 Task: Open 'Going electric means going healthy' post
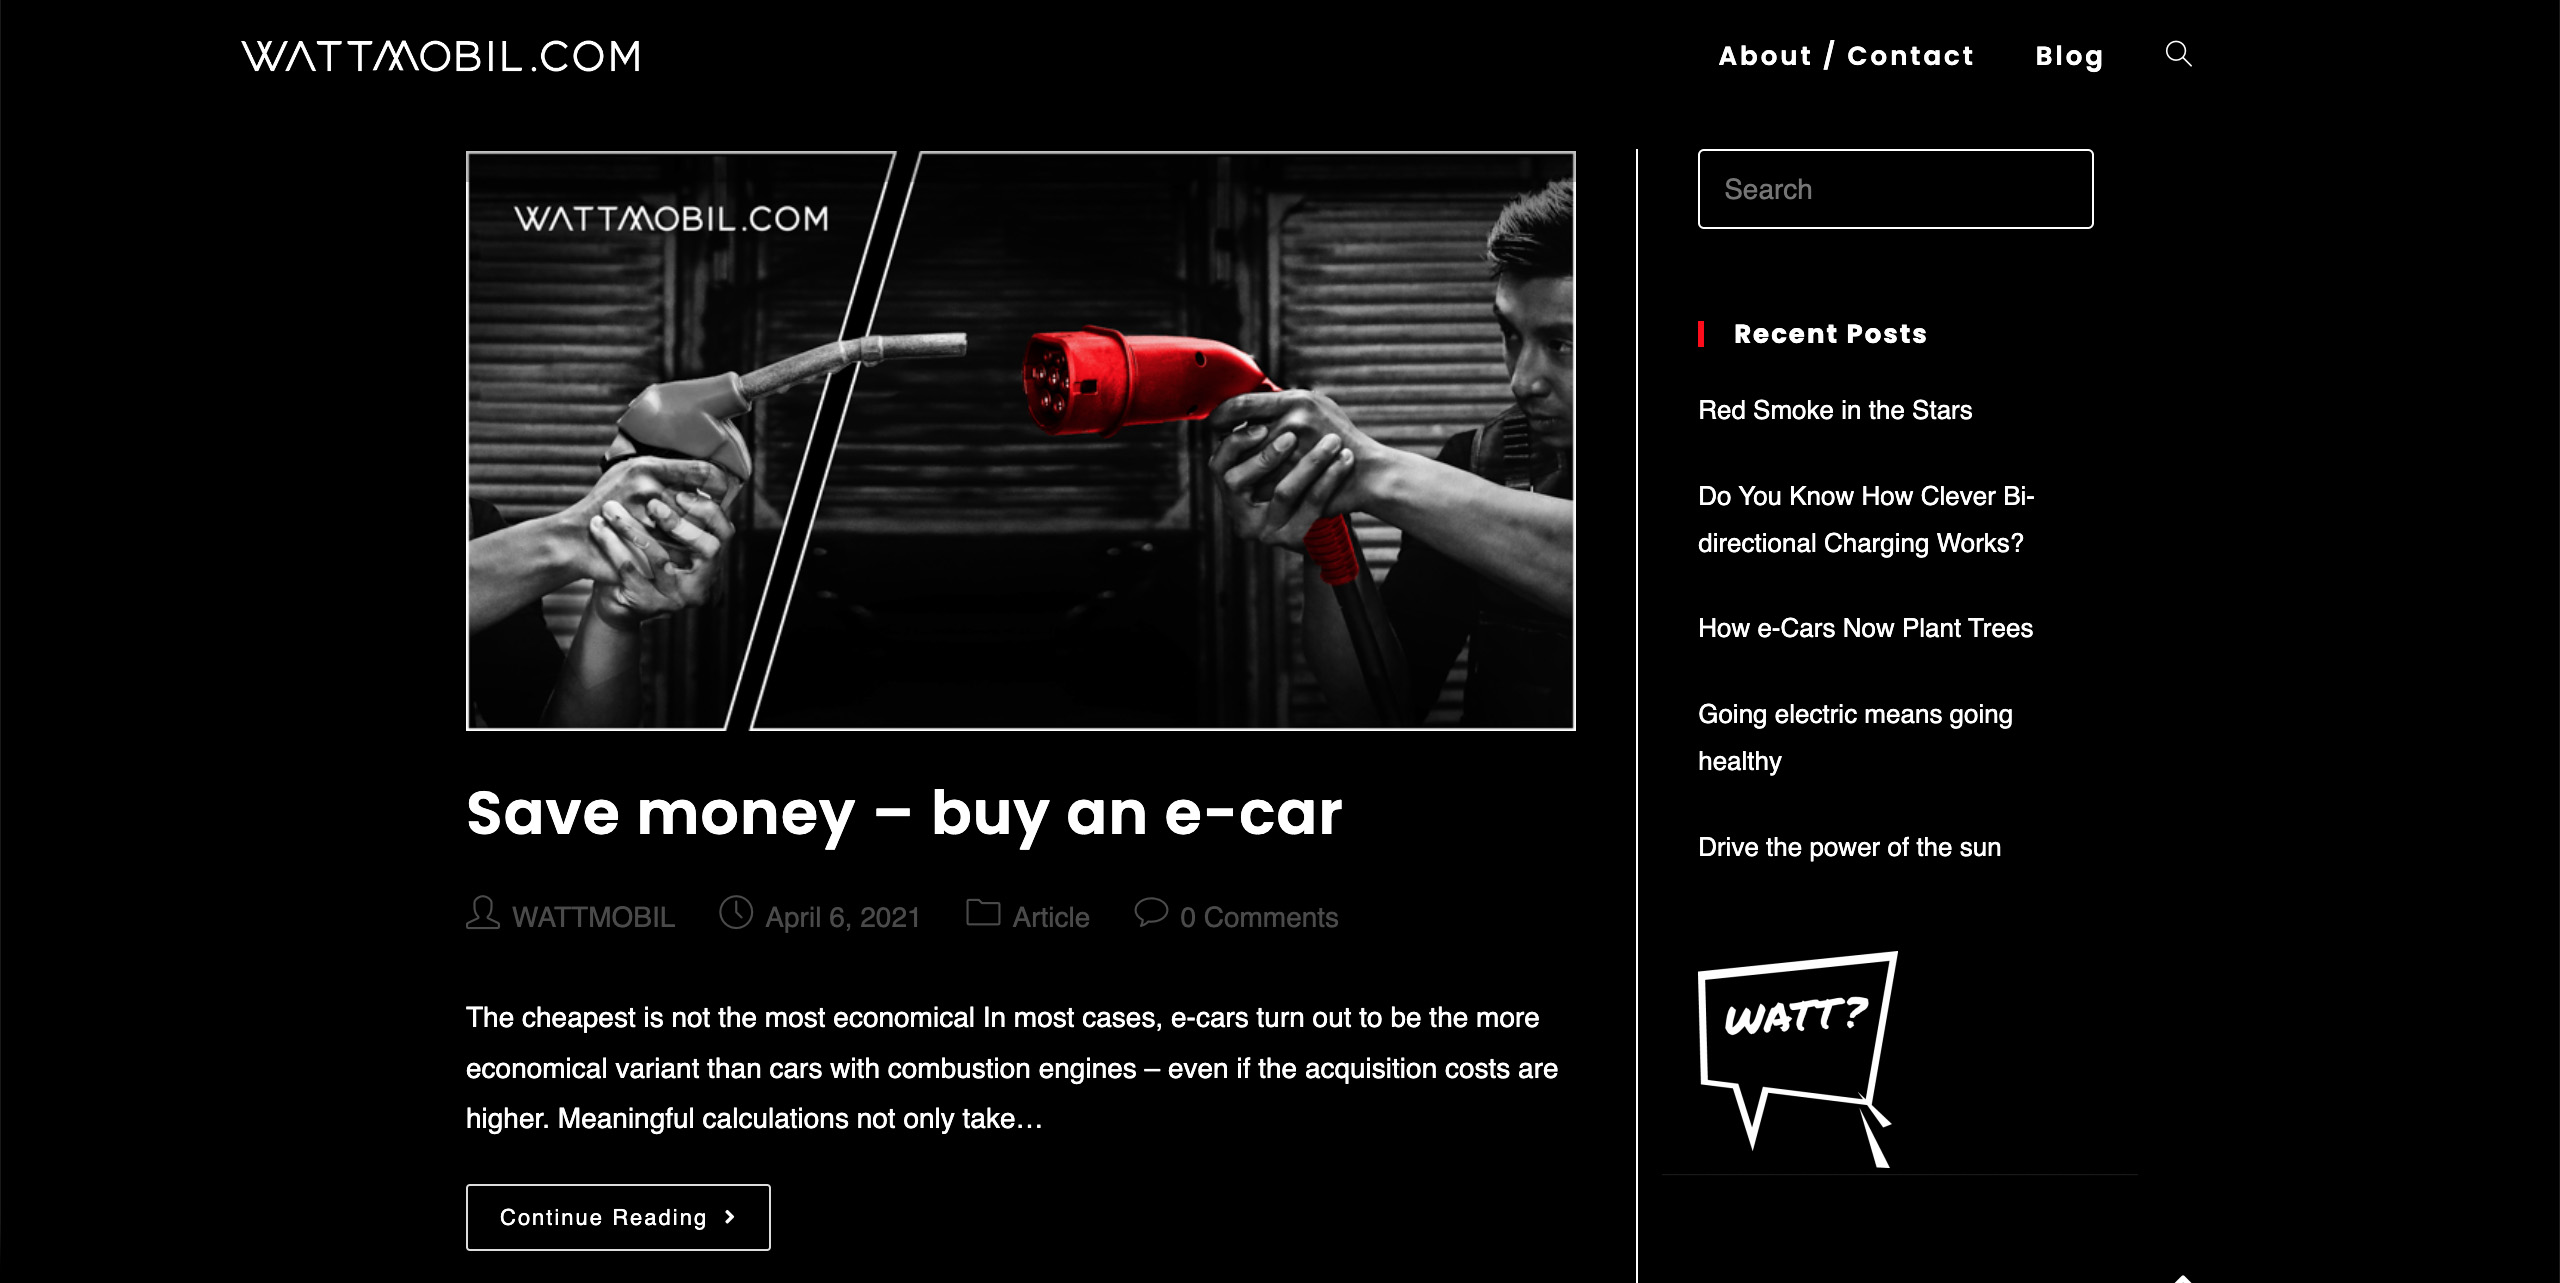(1855, 737)
